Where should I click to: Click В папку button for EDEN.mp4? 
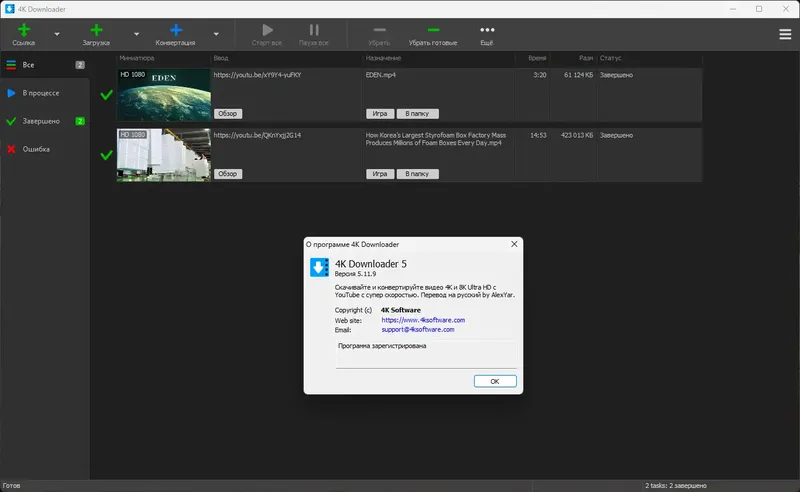click(x=417, y=114)
